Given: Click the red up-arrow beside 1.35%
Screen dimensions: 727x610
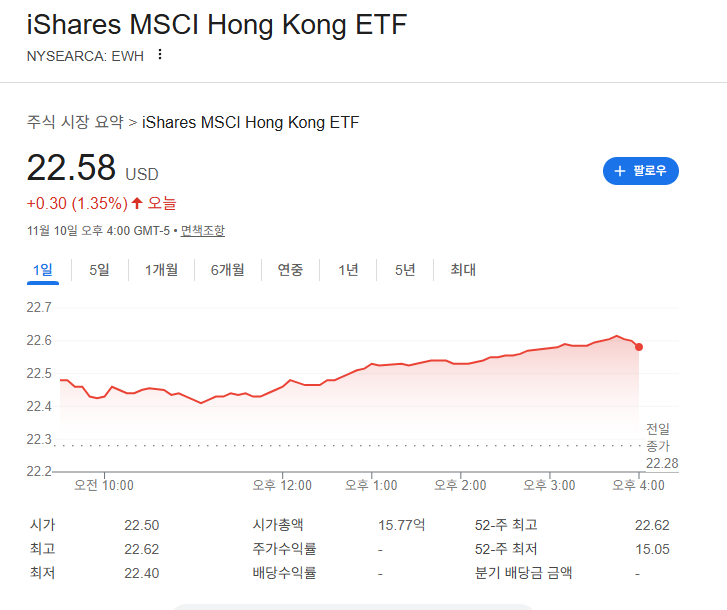Looking at the screenshot, I should click(x=137, y=203).
